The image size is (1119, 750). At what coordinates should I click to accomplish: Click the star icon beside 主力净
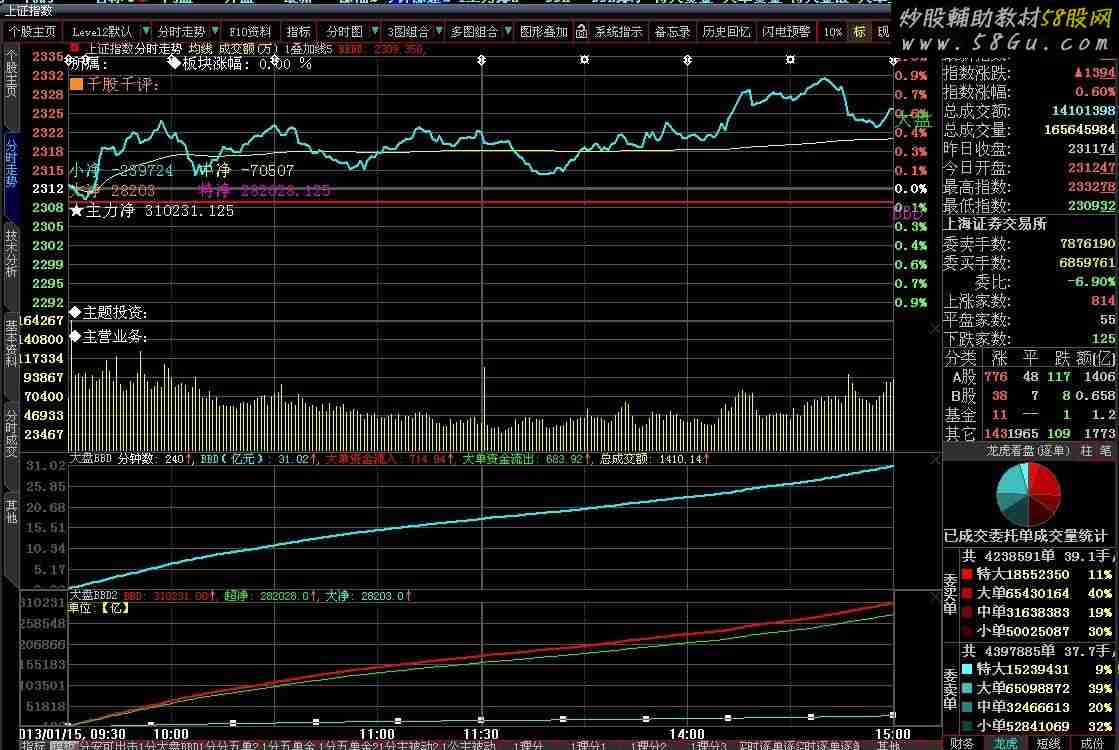(x=76, y=211)
